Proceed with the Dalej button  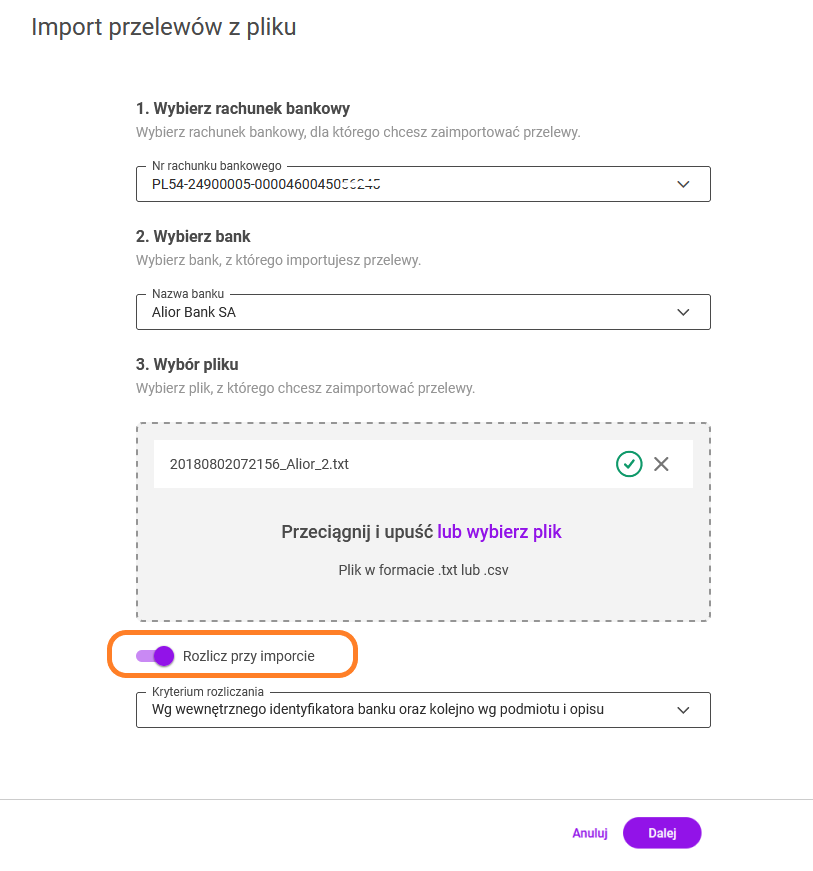661,833
